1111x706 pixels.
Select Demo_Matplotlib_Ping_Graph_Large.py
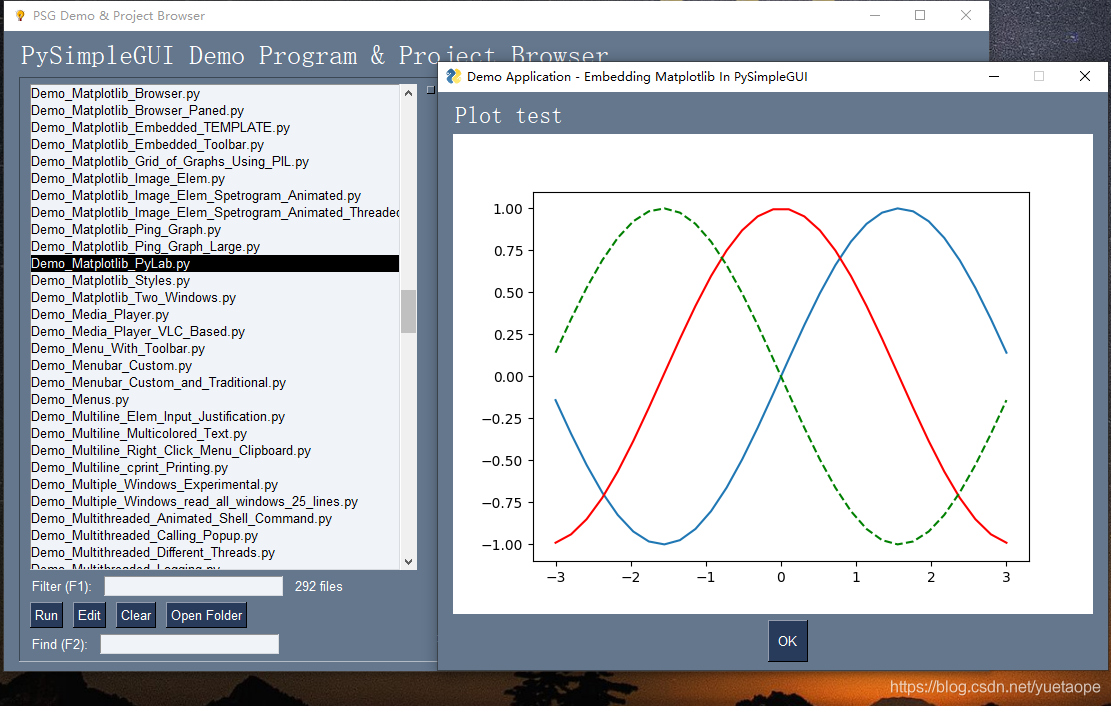pyautogui.click(x=215, y=247)
